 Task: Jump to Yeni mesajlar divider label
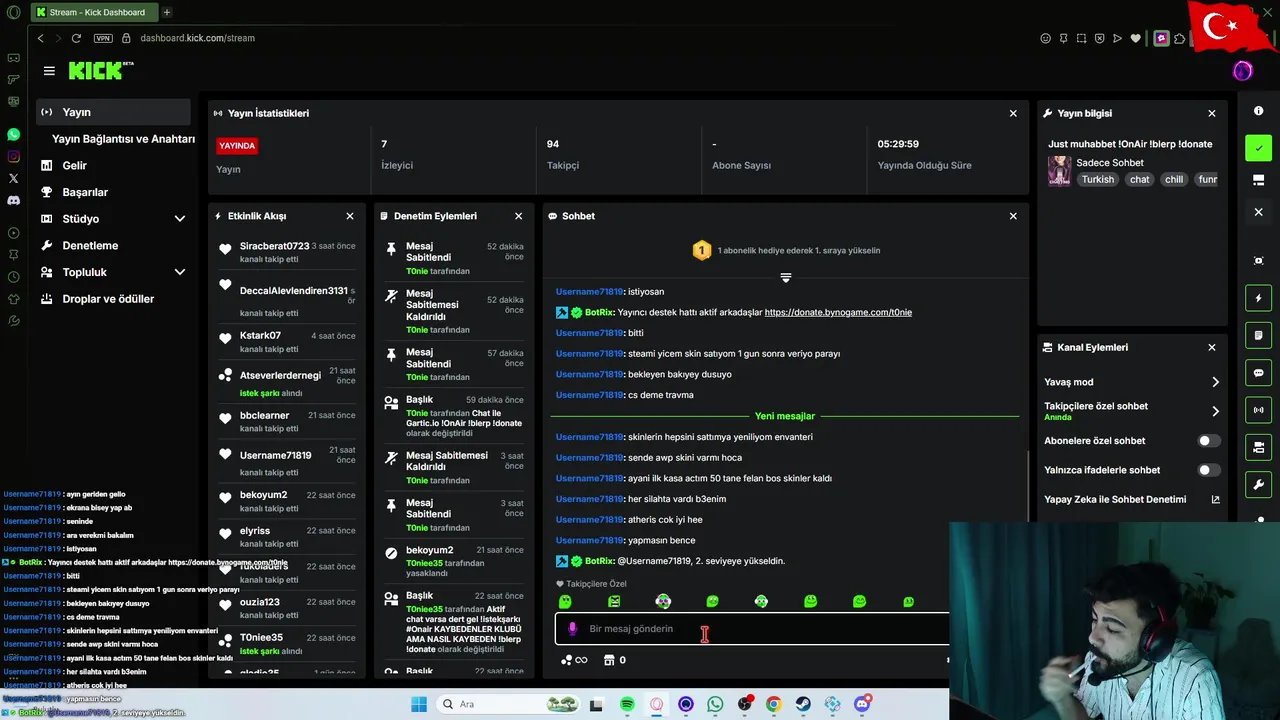[x=785, y=416]
